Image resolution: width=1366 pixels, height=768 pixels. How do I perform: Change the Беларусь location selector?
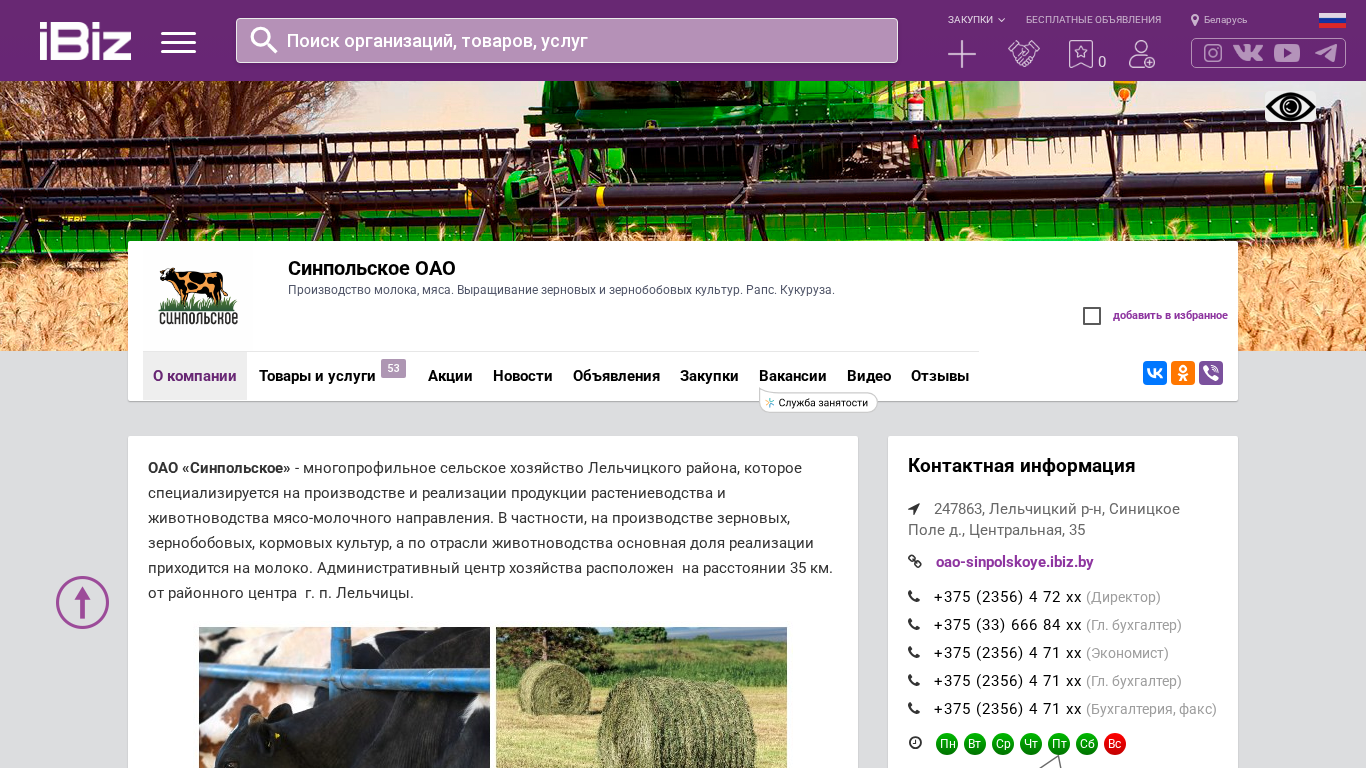(1219, 20)
